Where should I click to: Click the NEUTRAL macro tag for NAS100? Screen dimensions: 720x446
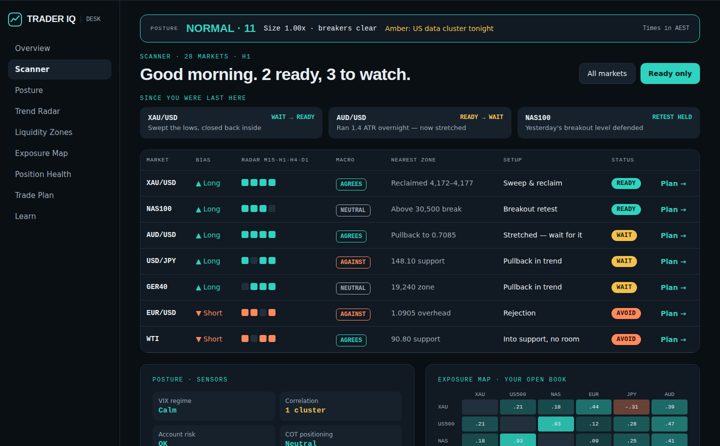tap(353, 210)
